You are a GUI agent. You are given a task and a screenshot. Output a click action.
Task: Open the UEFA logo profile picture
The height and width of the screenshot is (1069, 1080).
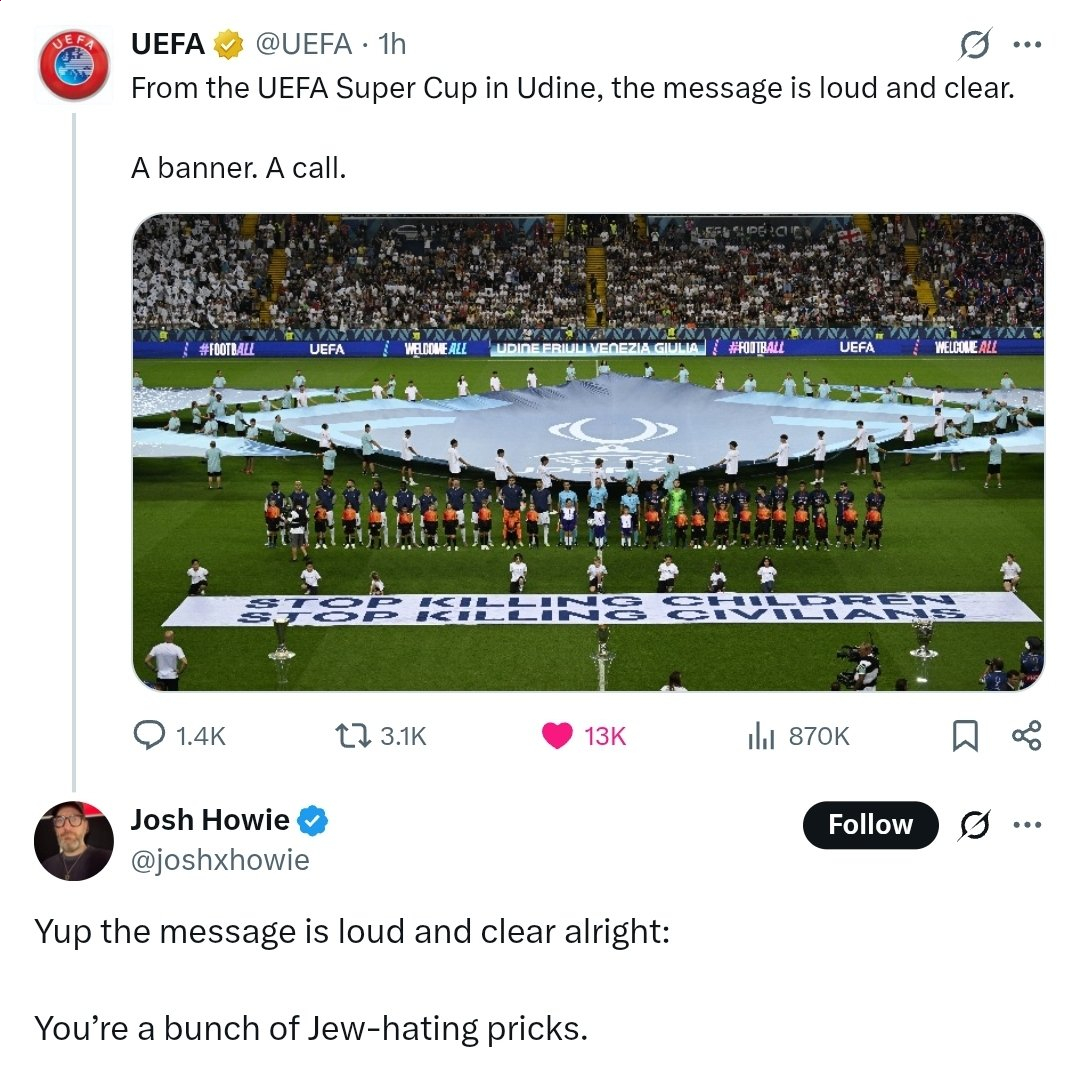pyautogui.click(x=74, y=65)
